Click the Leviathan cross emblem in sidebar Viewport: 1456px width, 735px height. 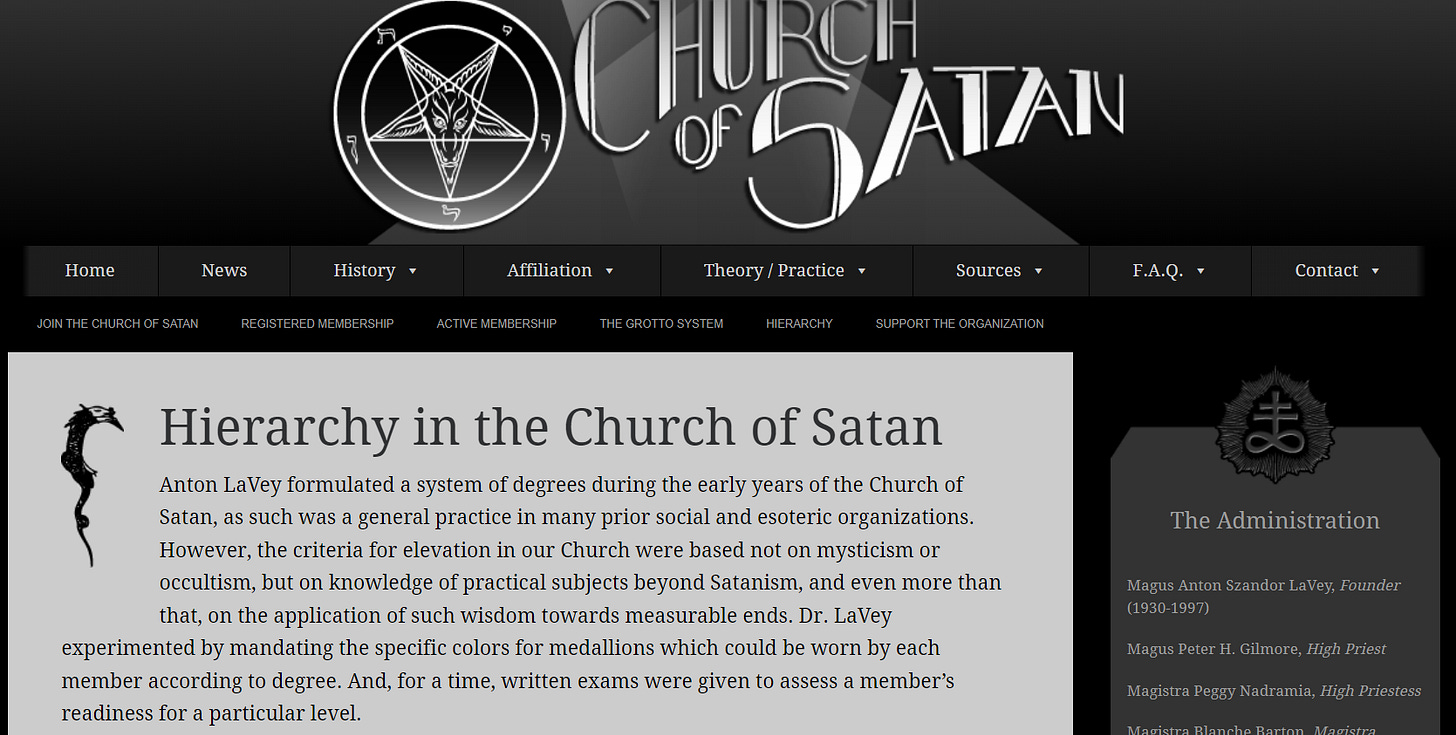1275,427
